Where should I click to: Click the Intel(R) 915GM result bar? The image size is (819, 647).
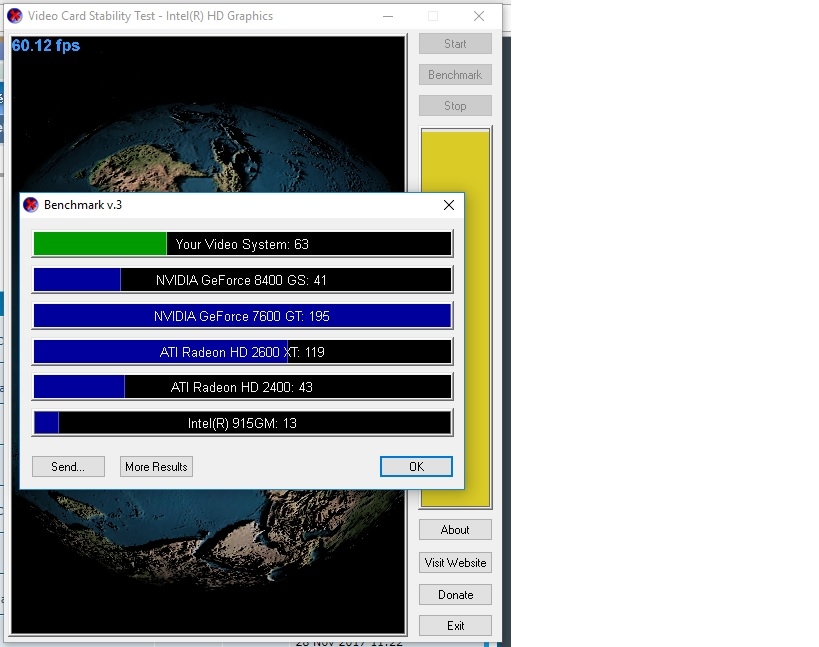[x=242, y=423]
